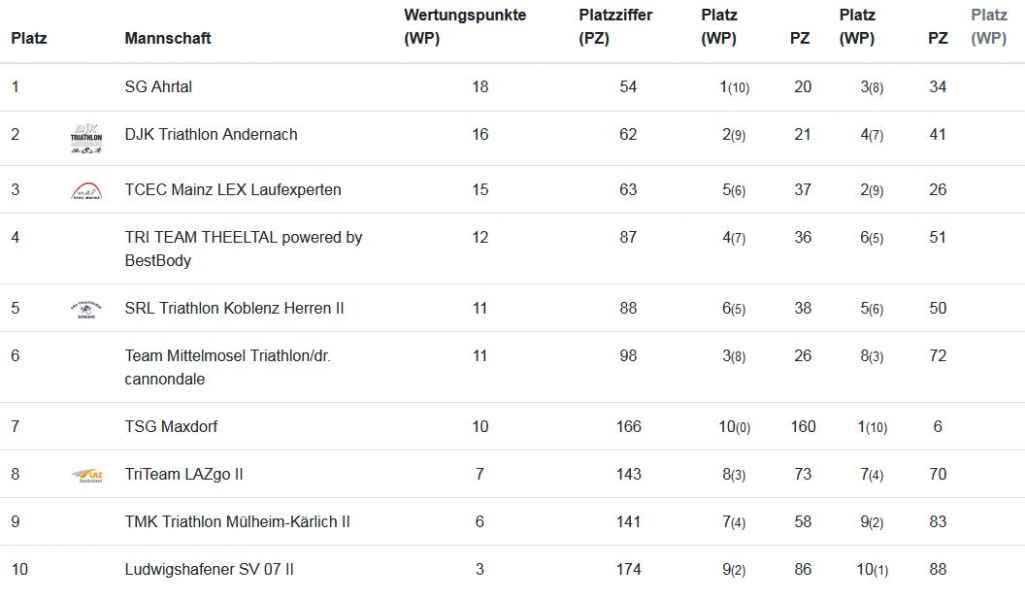Viewport: 1025px width, 600px height.
Task: Click SG Ahrtal's Wertungspunkte value 18
Action: click(480, 87)
